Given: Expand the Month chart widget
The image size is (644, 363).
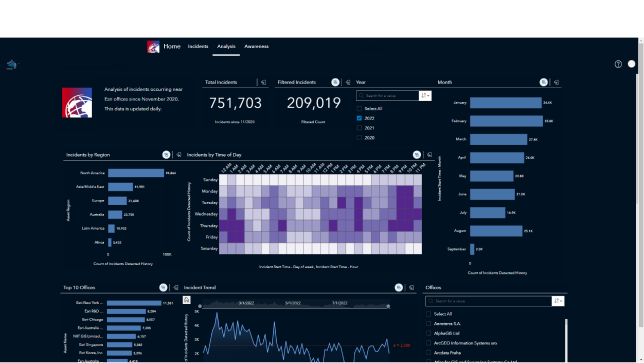Looking at the screenshot, I should point(557,83).
